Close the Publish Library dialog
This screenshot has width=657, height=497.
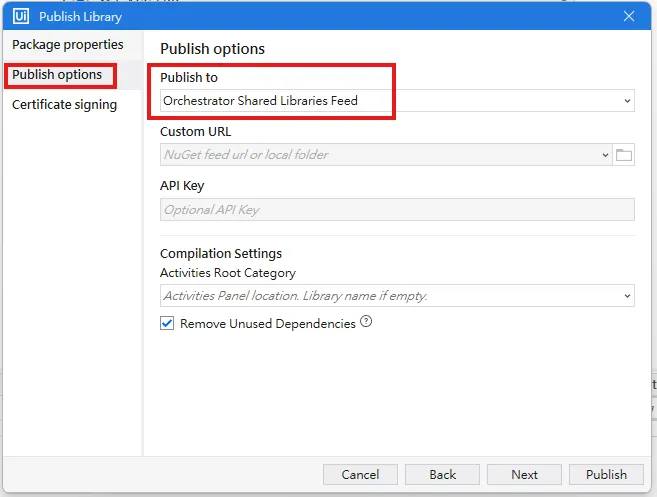point(628,16)
